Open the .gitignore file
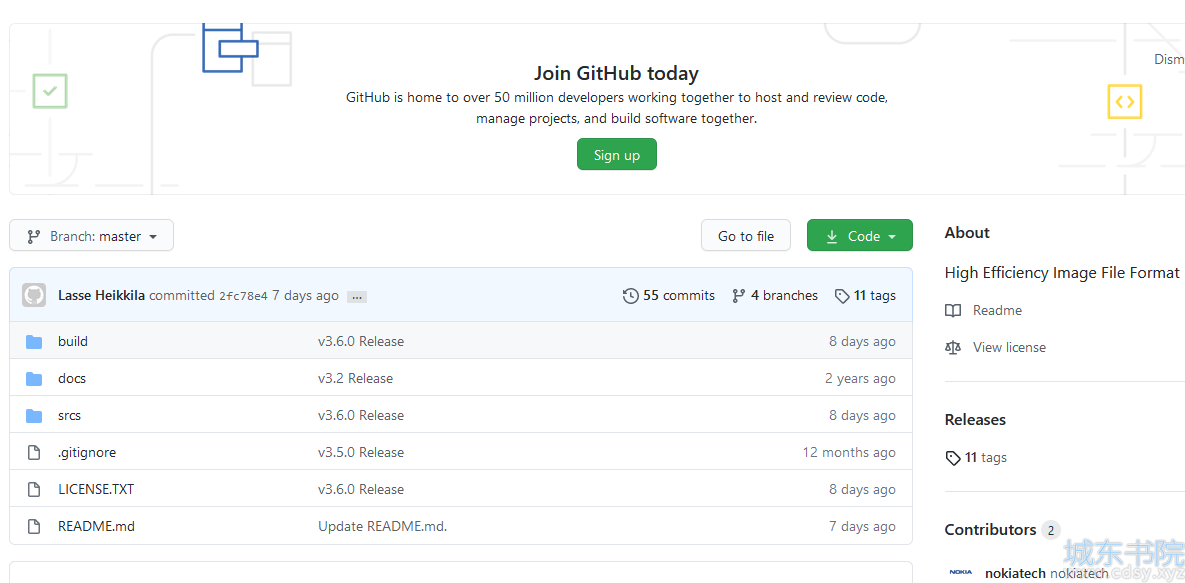The height and width of the screenshot is (583, 1185). pos(87,452)
